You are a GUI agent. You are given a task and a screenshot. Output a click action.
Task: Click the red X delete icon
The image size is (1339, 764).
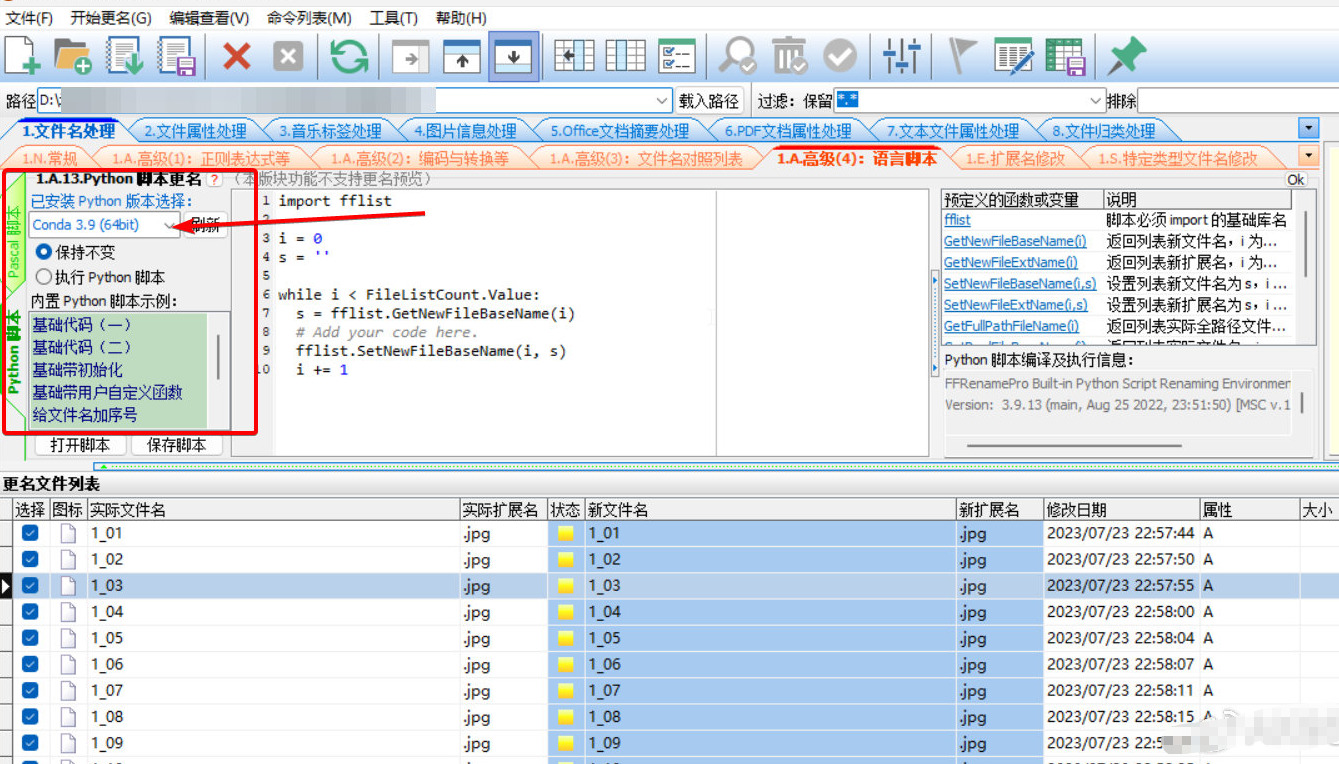point(236,55)
